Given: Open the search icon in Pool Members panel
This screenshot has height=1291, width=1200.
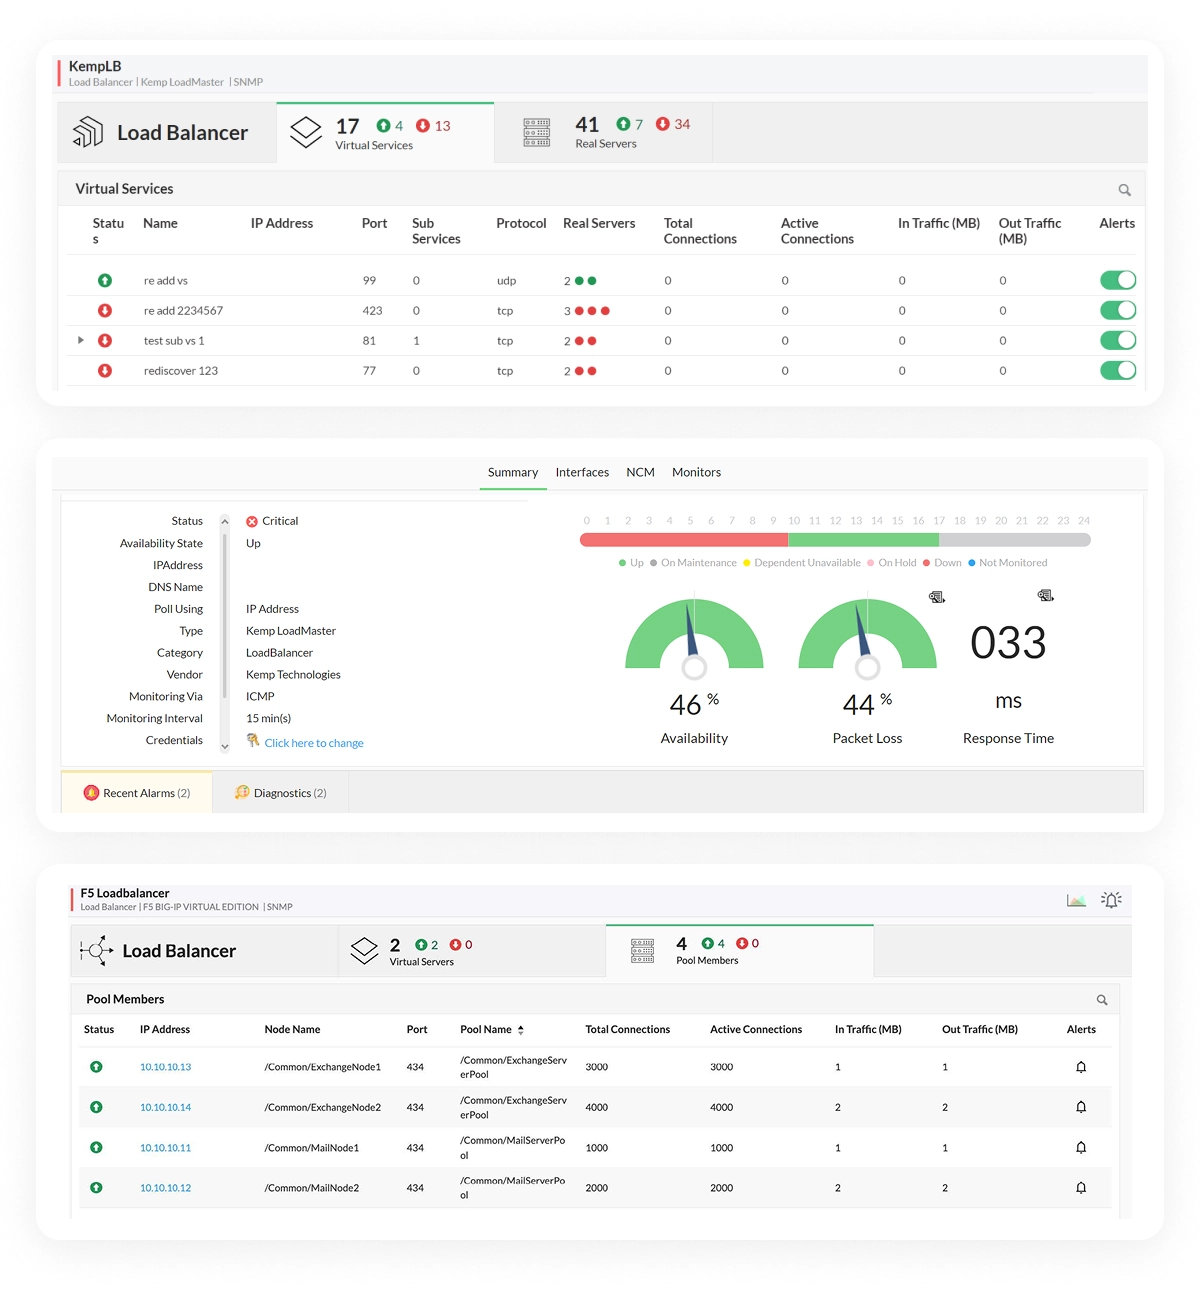Looking at the screenshot, I should (1102, 999).
